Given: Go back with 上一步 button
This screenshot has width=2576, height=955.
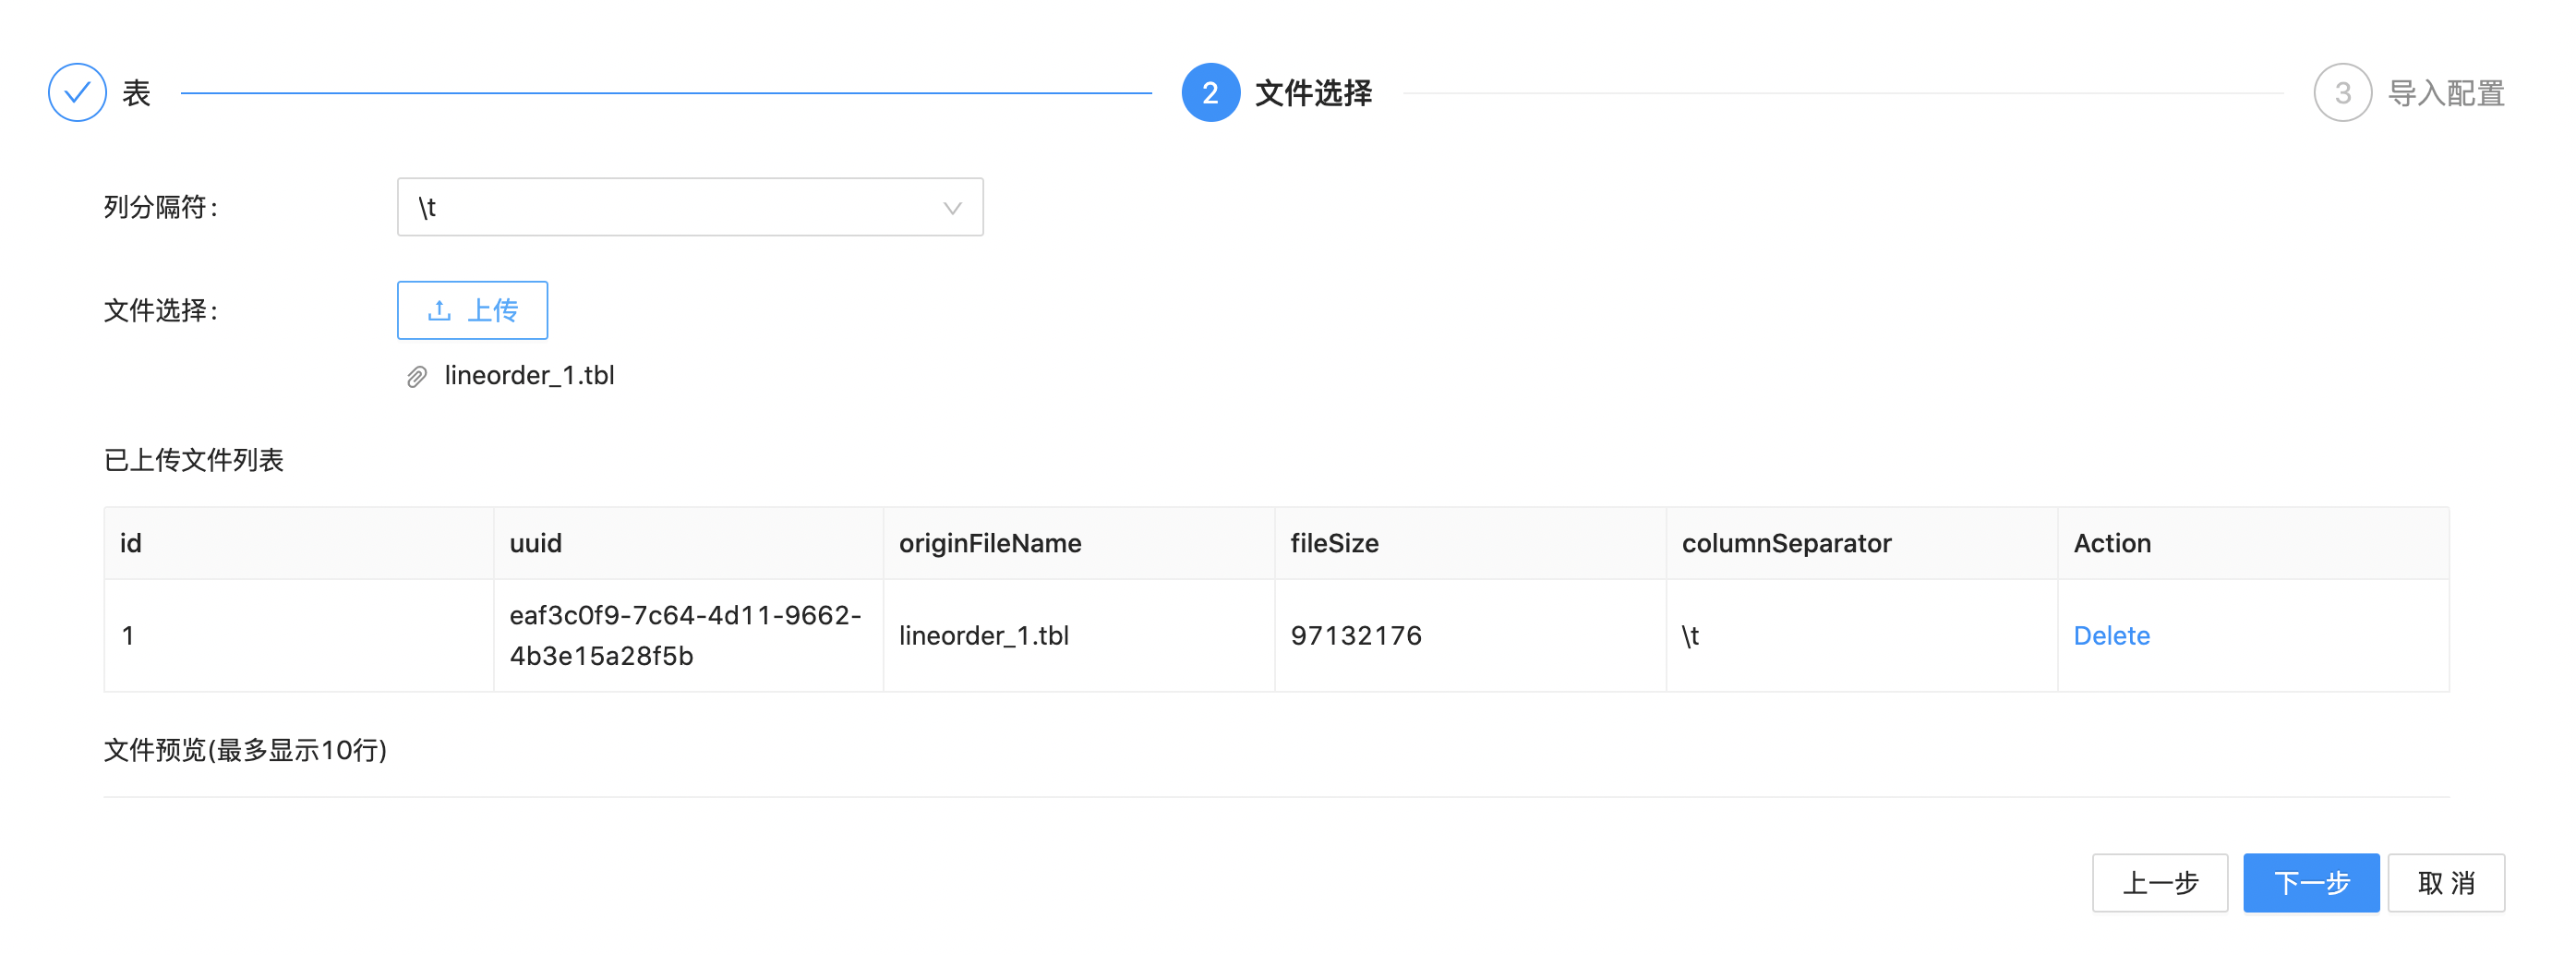Looking at the screenshot, I should pyautogui.click(x=2160, y=883).
